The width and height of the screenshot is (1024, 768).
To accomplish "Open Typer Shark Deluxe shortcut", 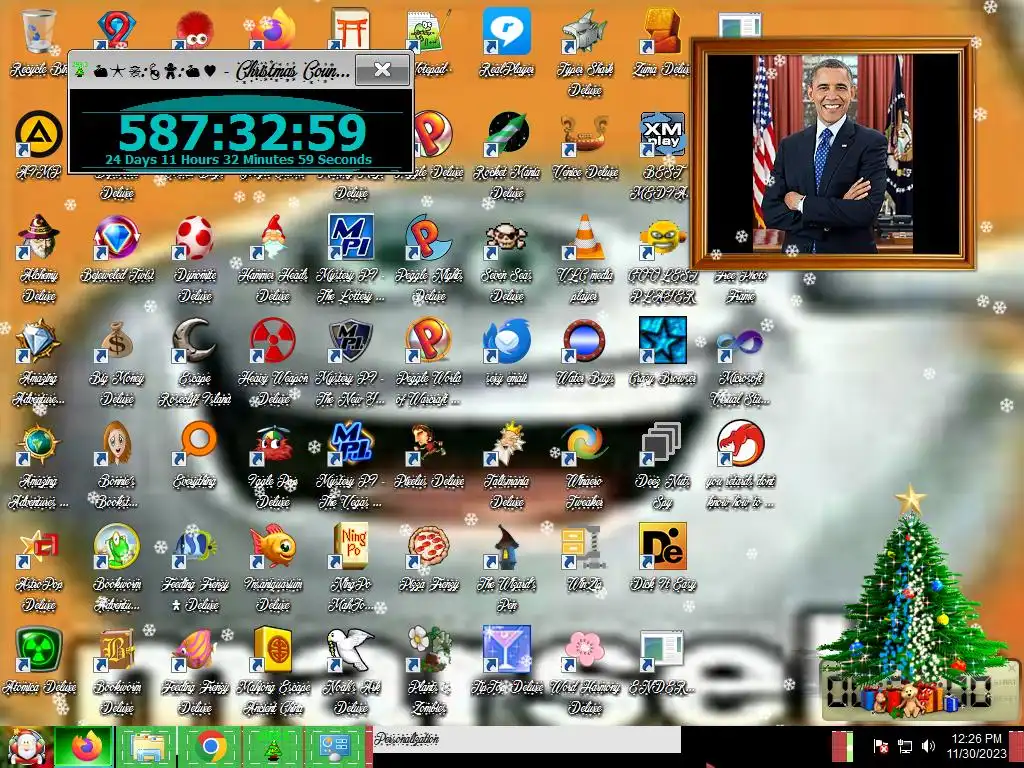I will [584, 31].
